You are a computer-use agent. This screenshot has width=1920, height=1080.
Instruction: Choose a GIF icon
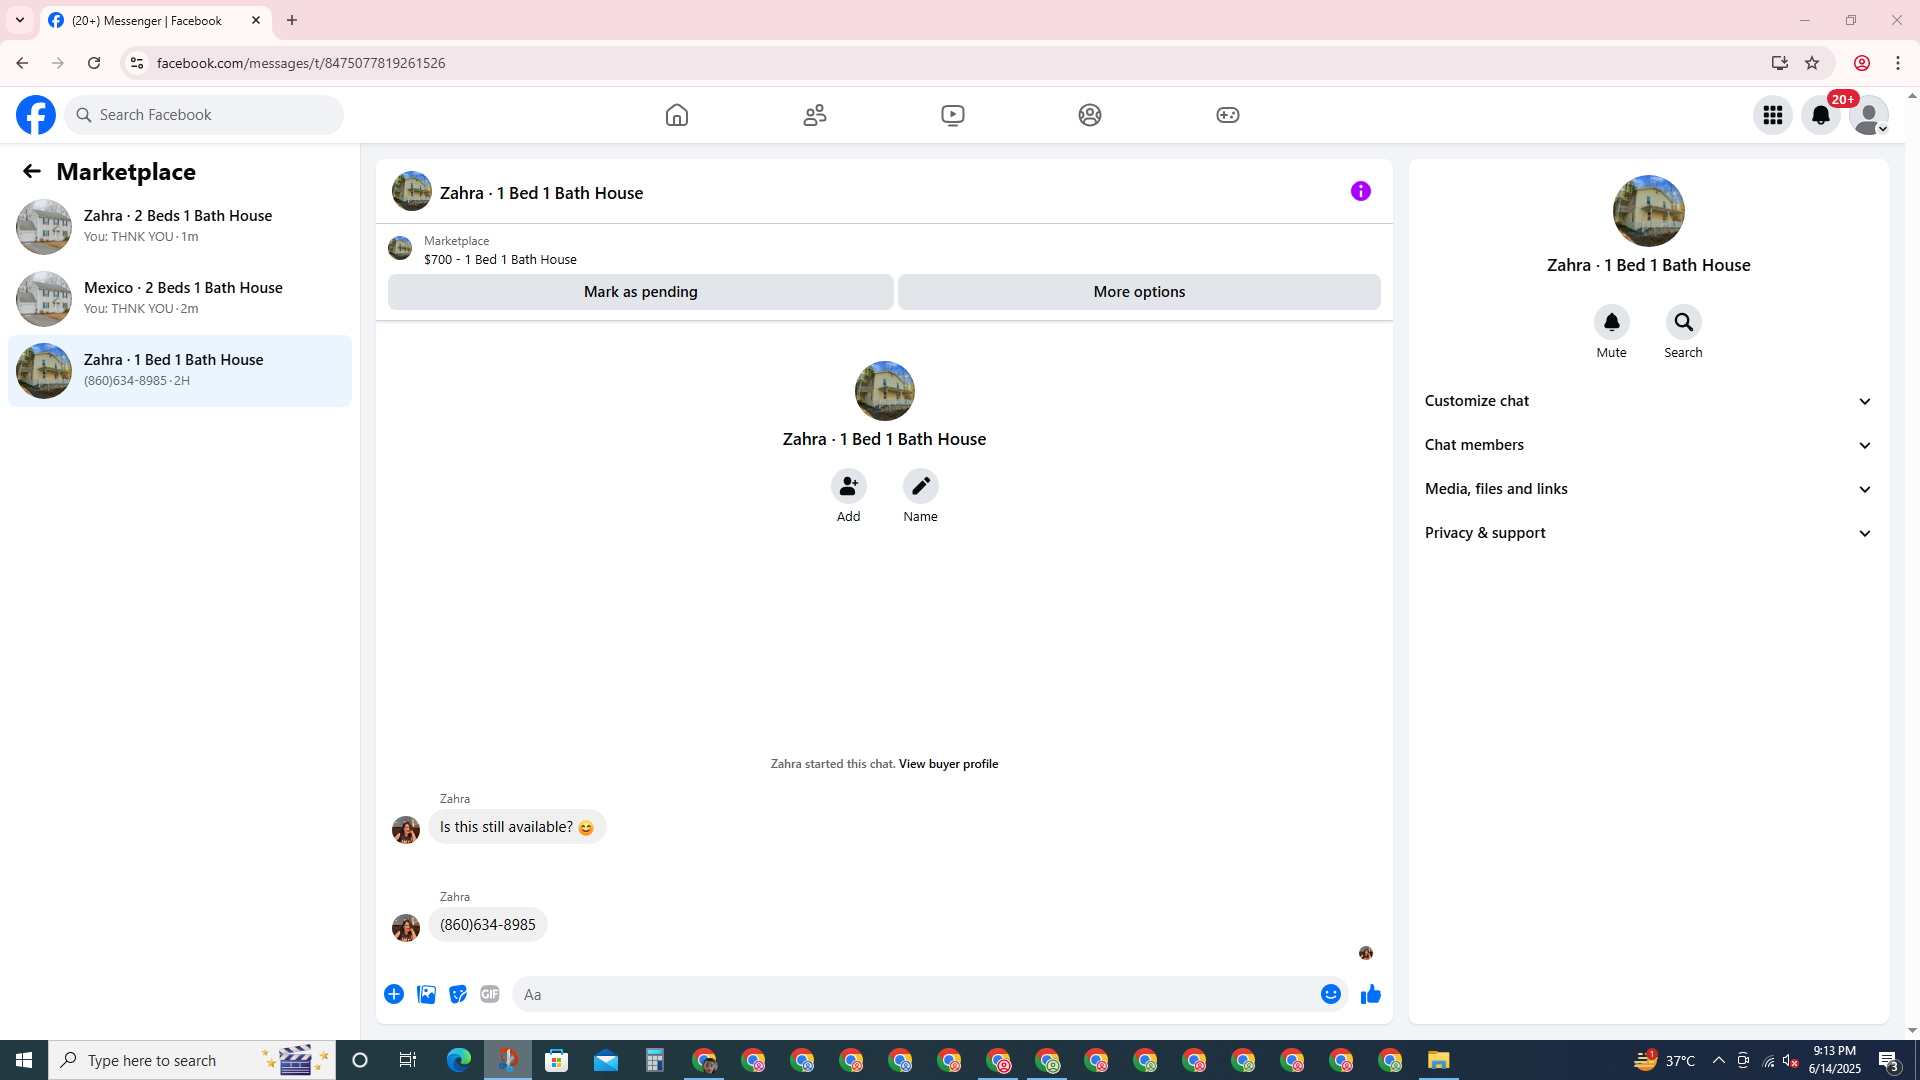click(490, 994)
